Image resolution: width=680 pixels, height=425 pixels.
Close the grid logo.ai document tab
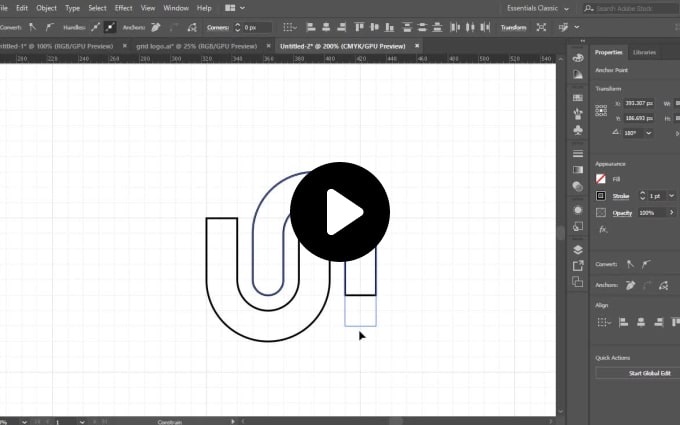[268, 46]
